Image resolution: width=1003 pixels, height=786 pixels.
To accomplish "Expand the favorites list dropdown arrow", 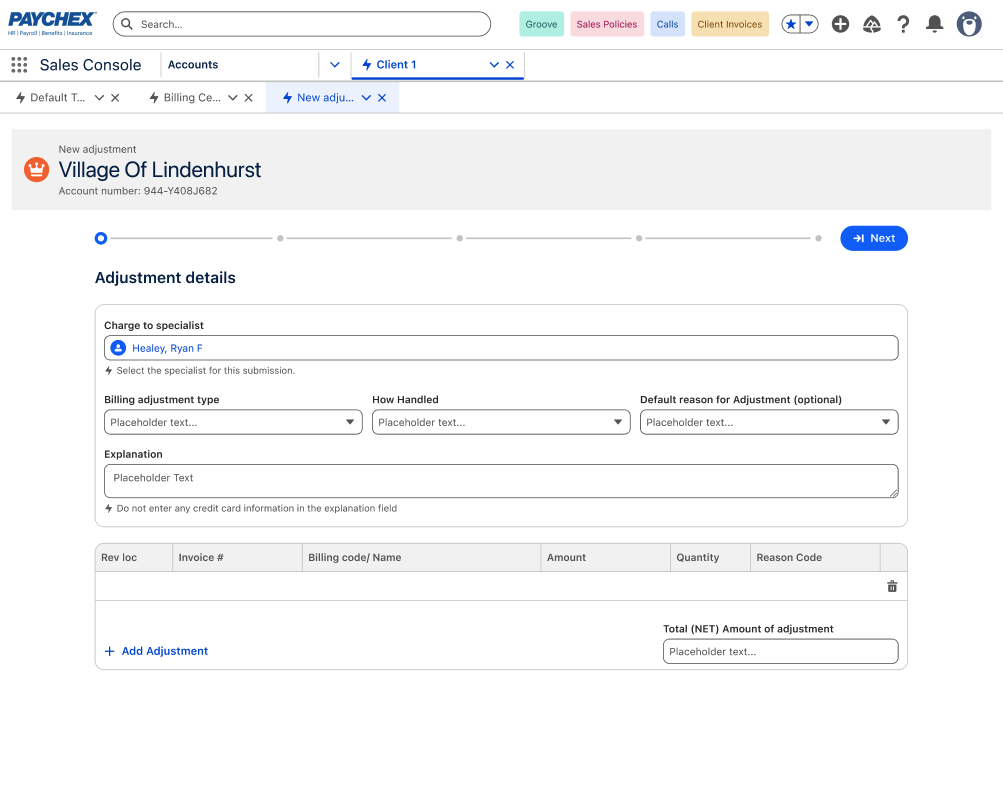I will point(809,24).
